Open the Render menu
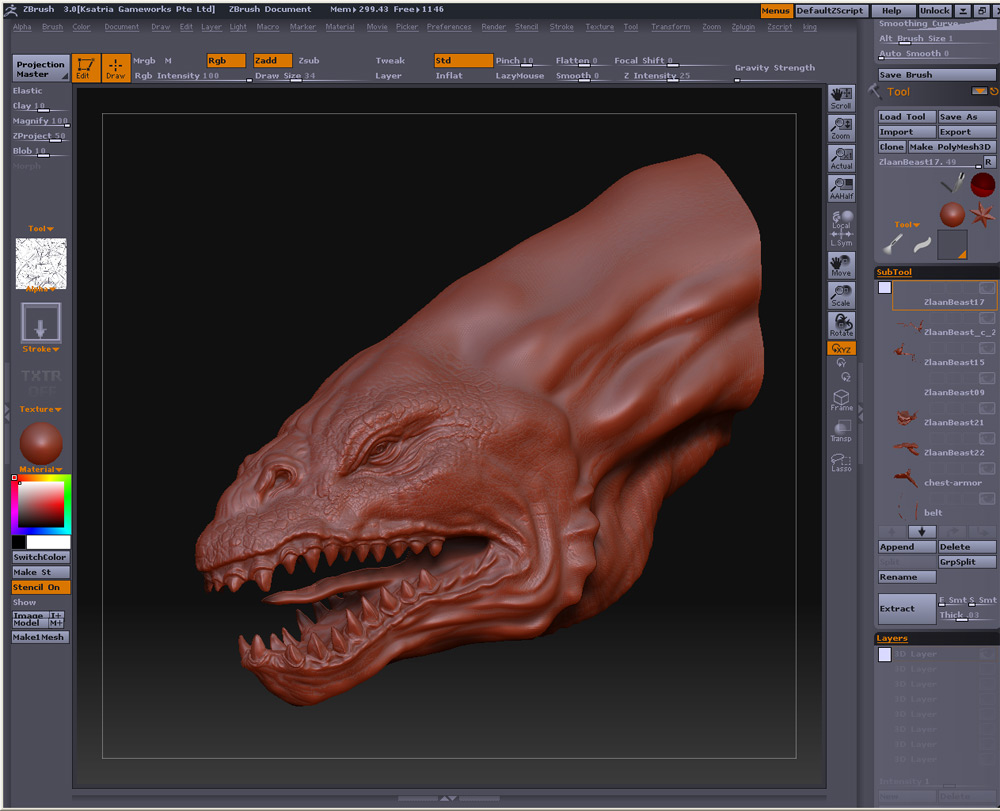The height and width of the screenshot is (811, 1000). (x=494, y=27)
